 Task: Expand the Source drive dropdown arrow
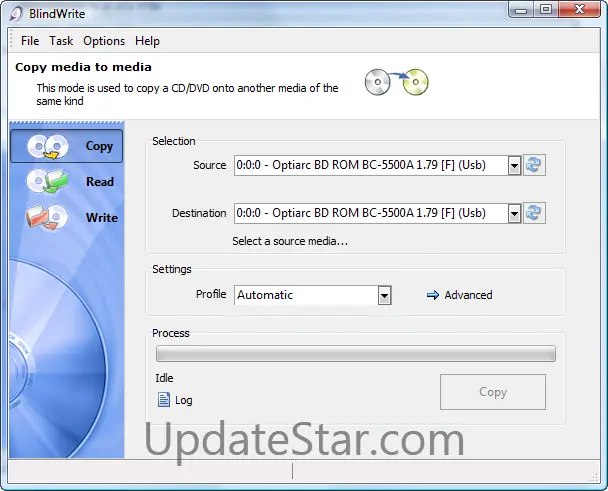point(514,166)
